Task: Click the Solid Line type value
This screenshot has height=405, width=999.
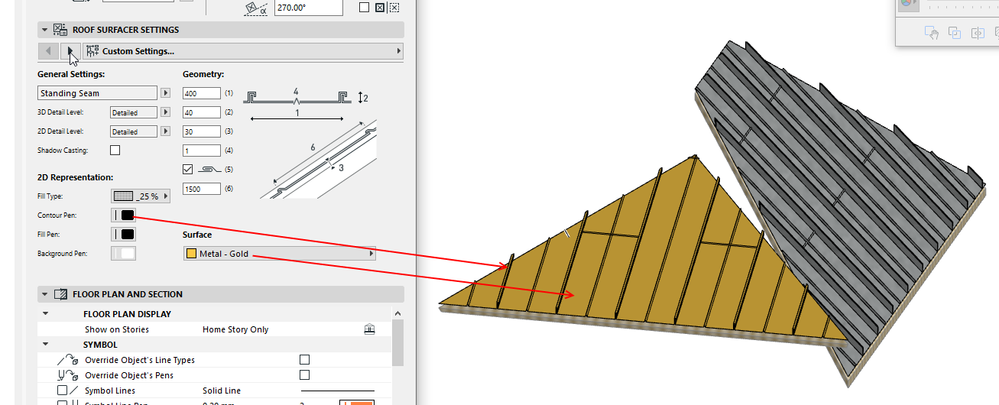Action: (221, 390)
